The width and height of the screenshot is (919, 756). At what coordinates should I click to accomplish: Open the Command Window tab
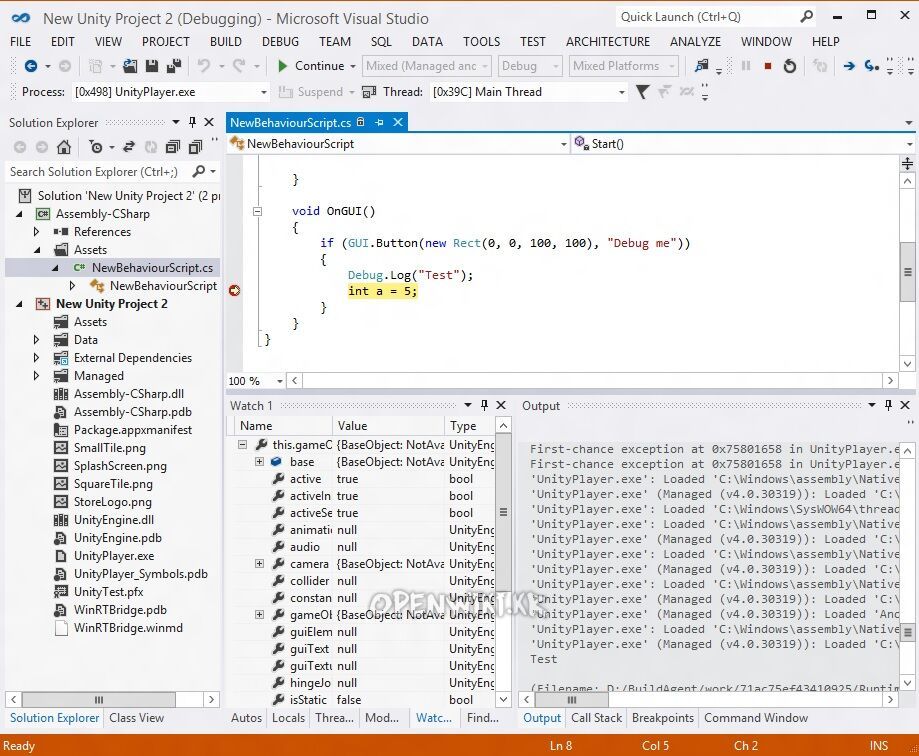[x=755, y=718]
